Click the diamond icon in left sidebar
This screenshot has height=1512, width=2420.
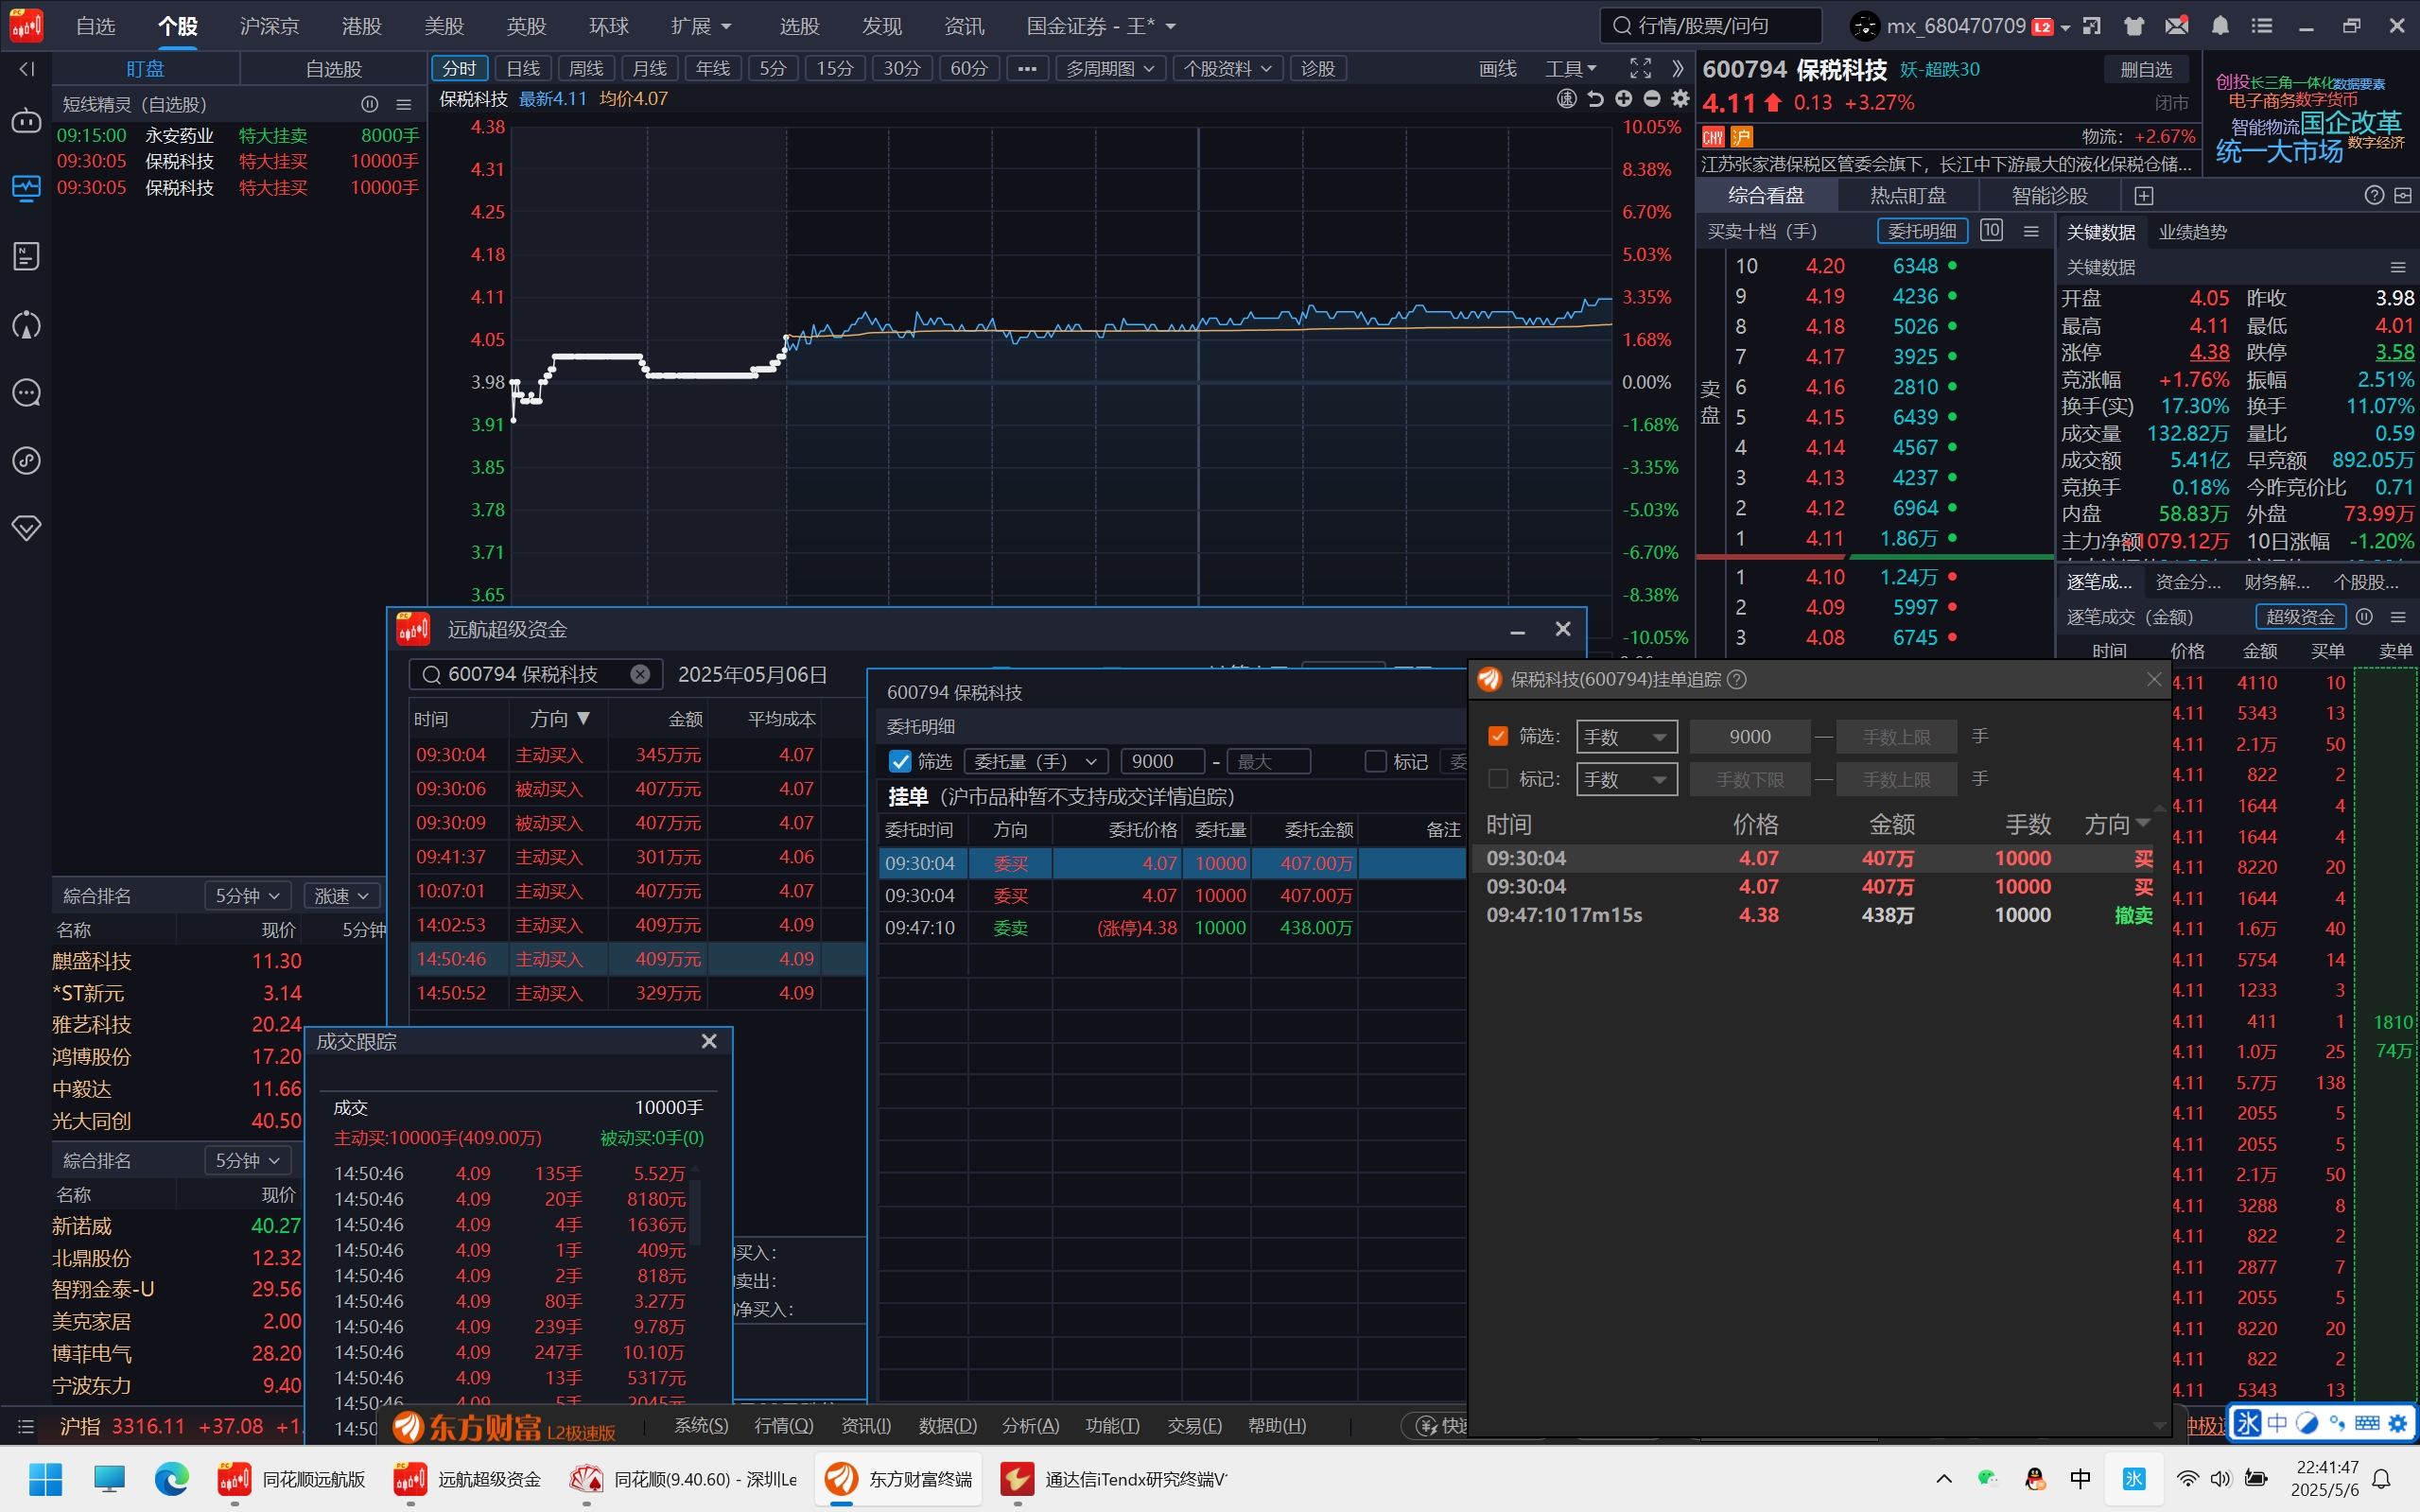pyautogui.click(x=27, y=528)
